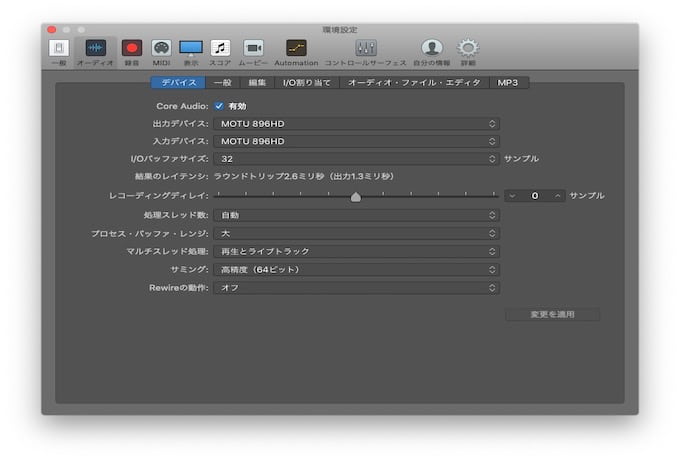Open the 入力デバイス MOTU 896HD dropdown
680x460 pixels.
pyautogui.click(x=356, y=141)
